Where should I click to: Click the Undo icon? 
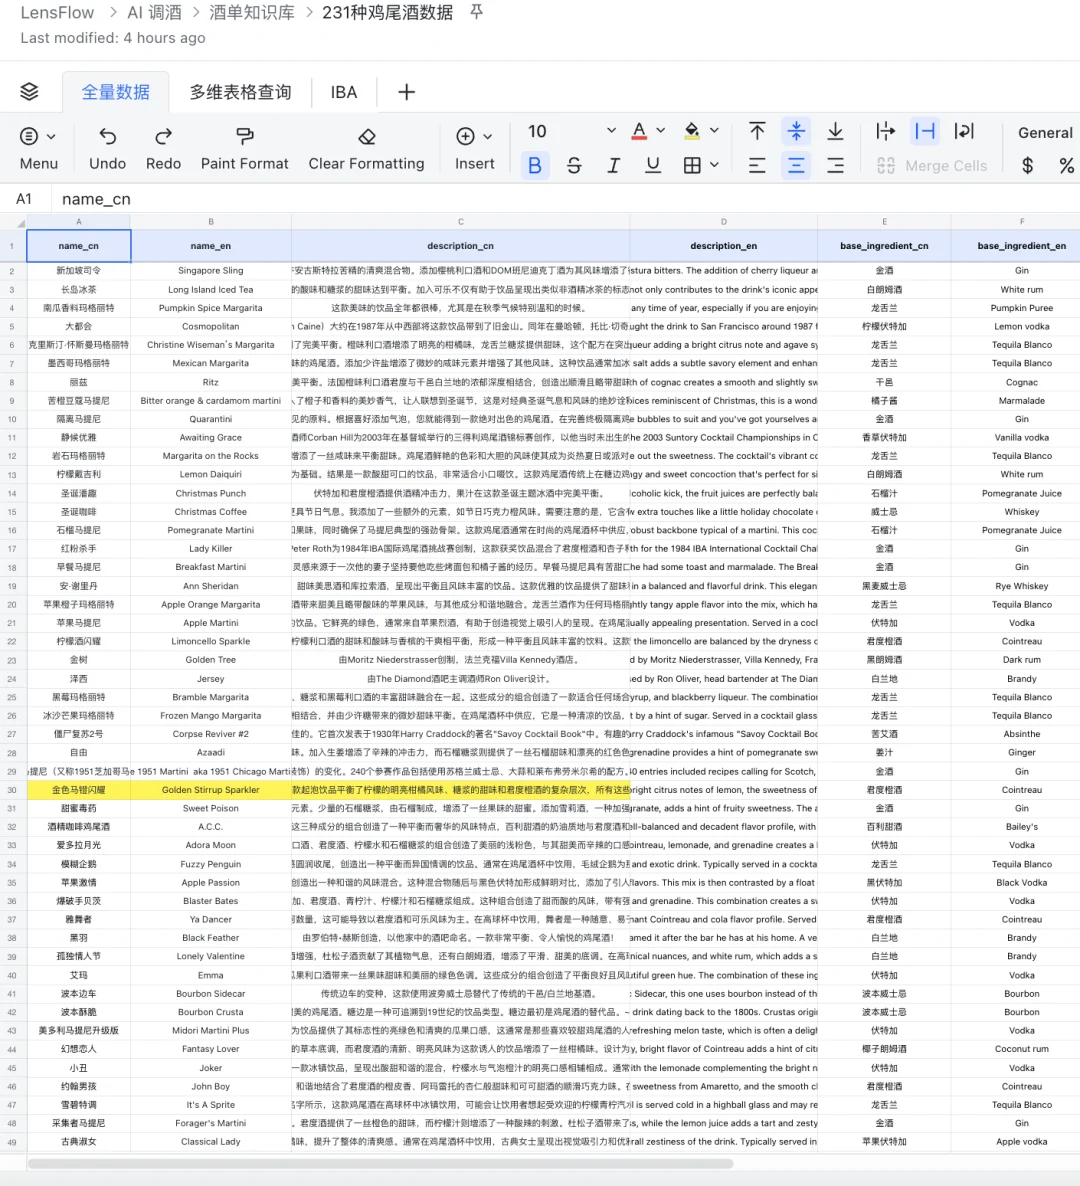(x=107, y=136)
